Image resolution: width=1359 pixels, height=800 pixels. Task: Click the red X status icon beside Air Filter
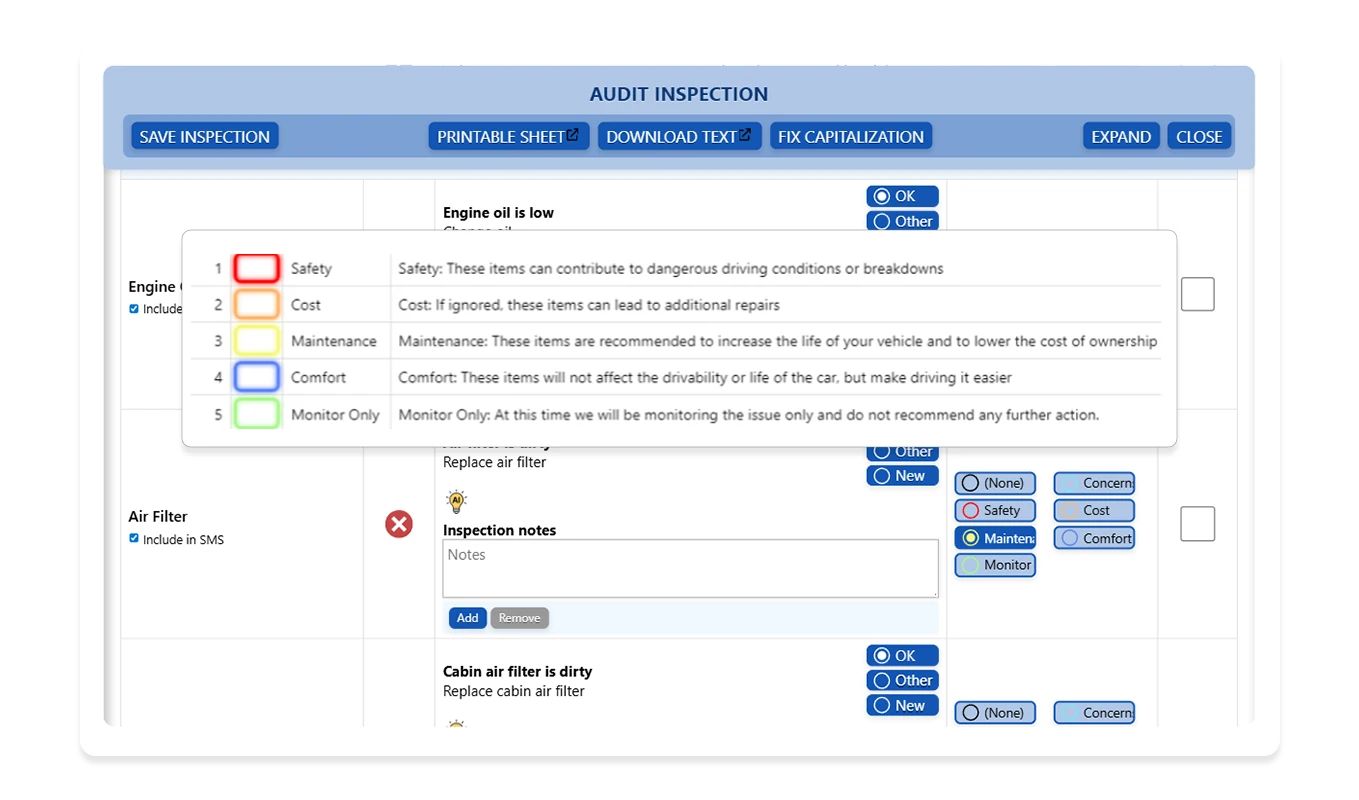pos(399,524)
